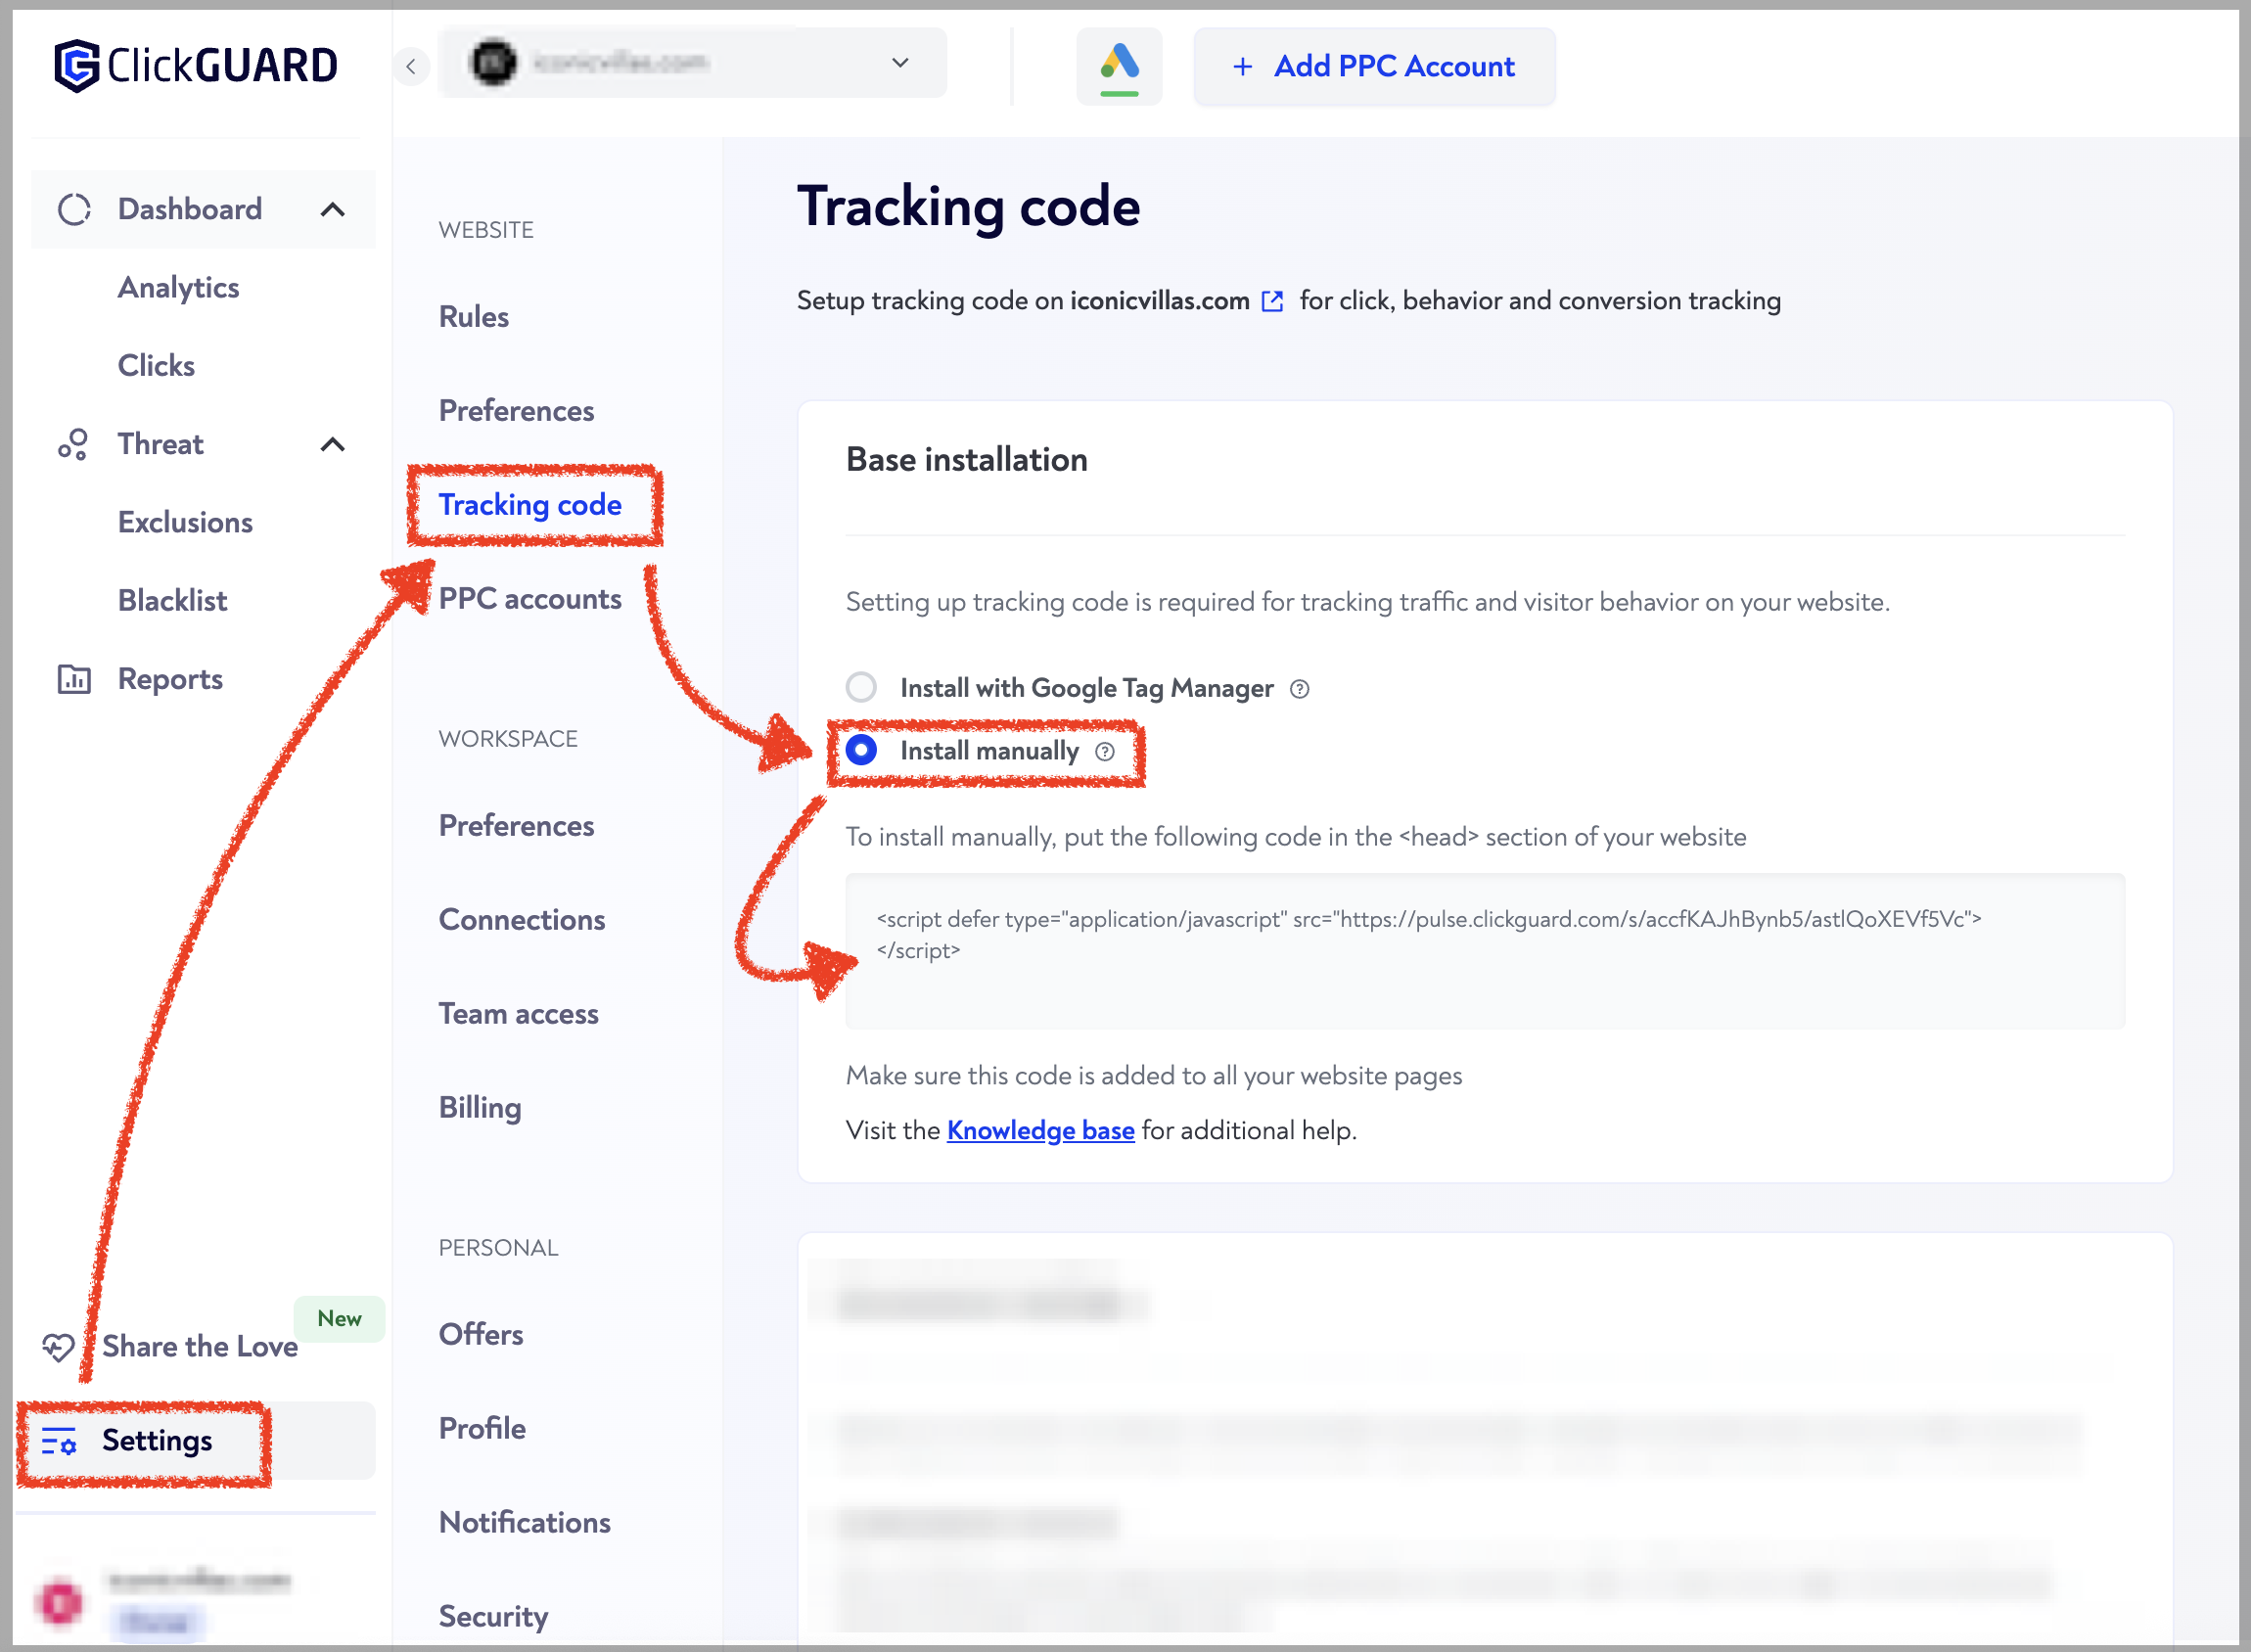Click the site favicon in website selector
Screen dimensions: 2251x1652
(x=493, y=63)
